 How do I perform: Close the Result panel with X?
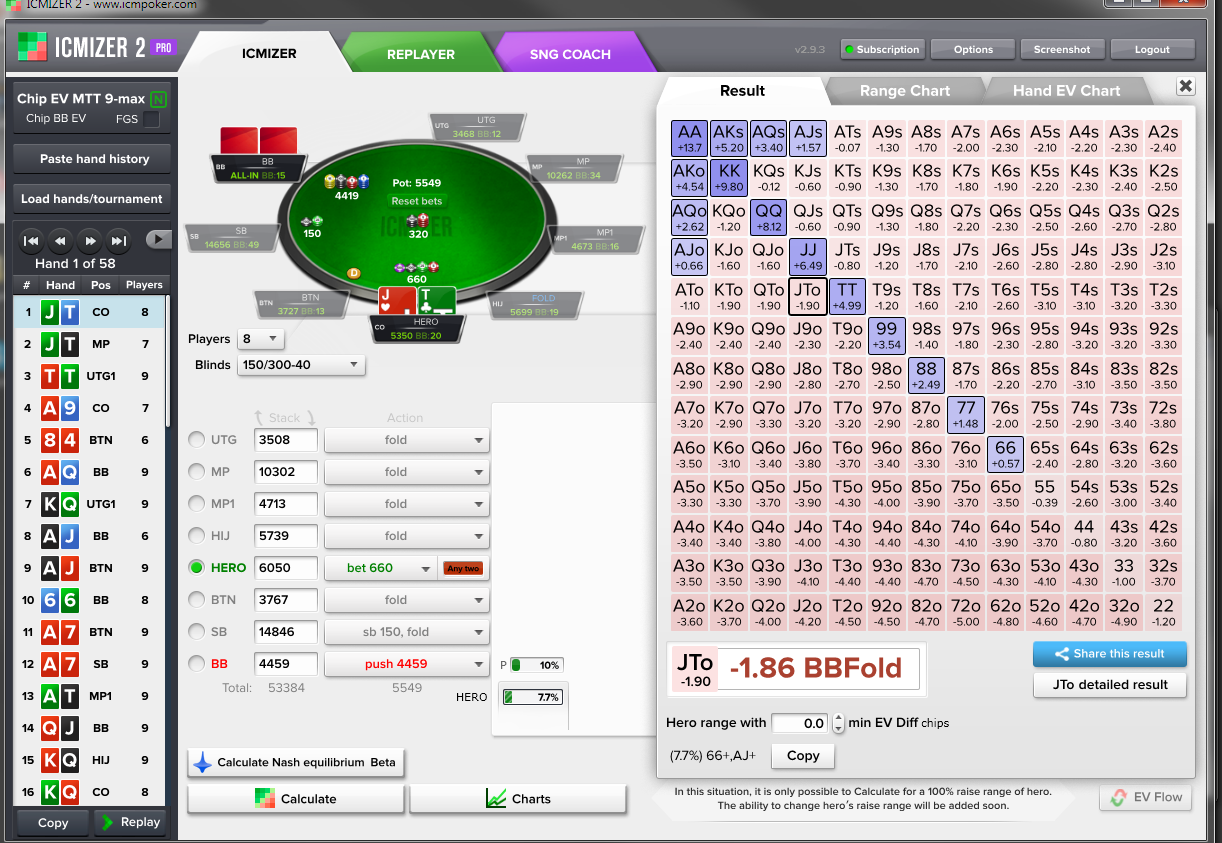pos(1185,87)
